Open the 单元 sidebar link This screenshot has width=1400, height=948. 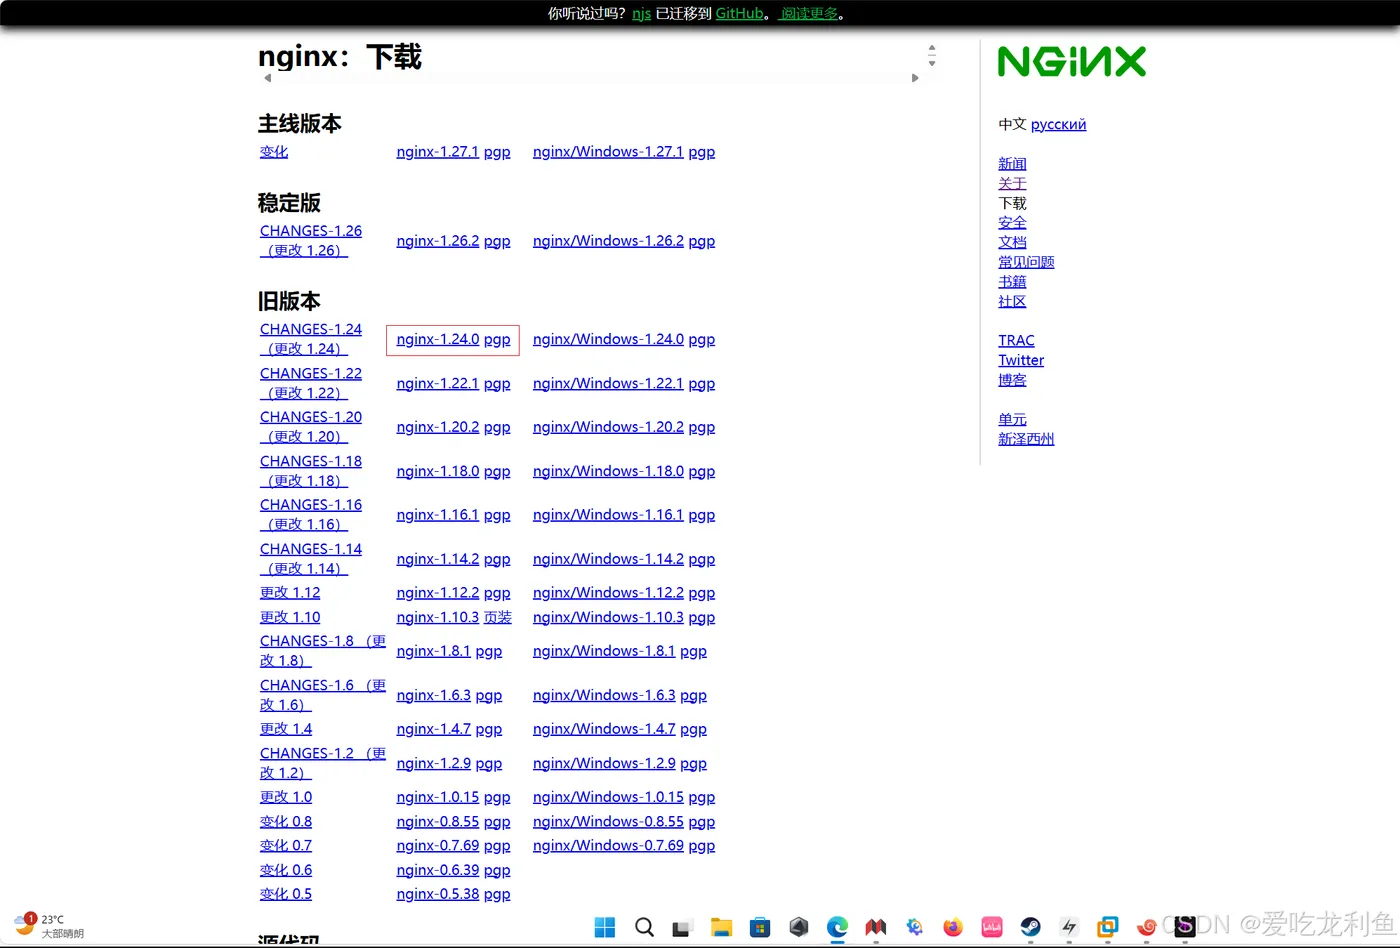[1012, 419]
